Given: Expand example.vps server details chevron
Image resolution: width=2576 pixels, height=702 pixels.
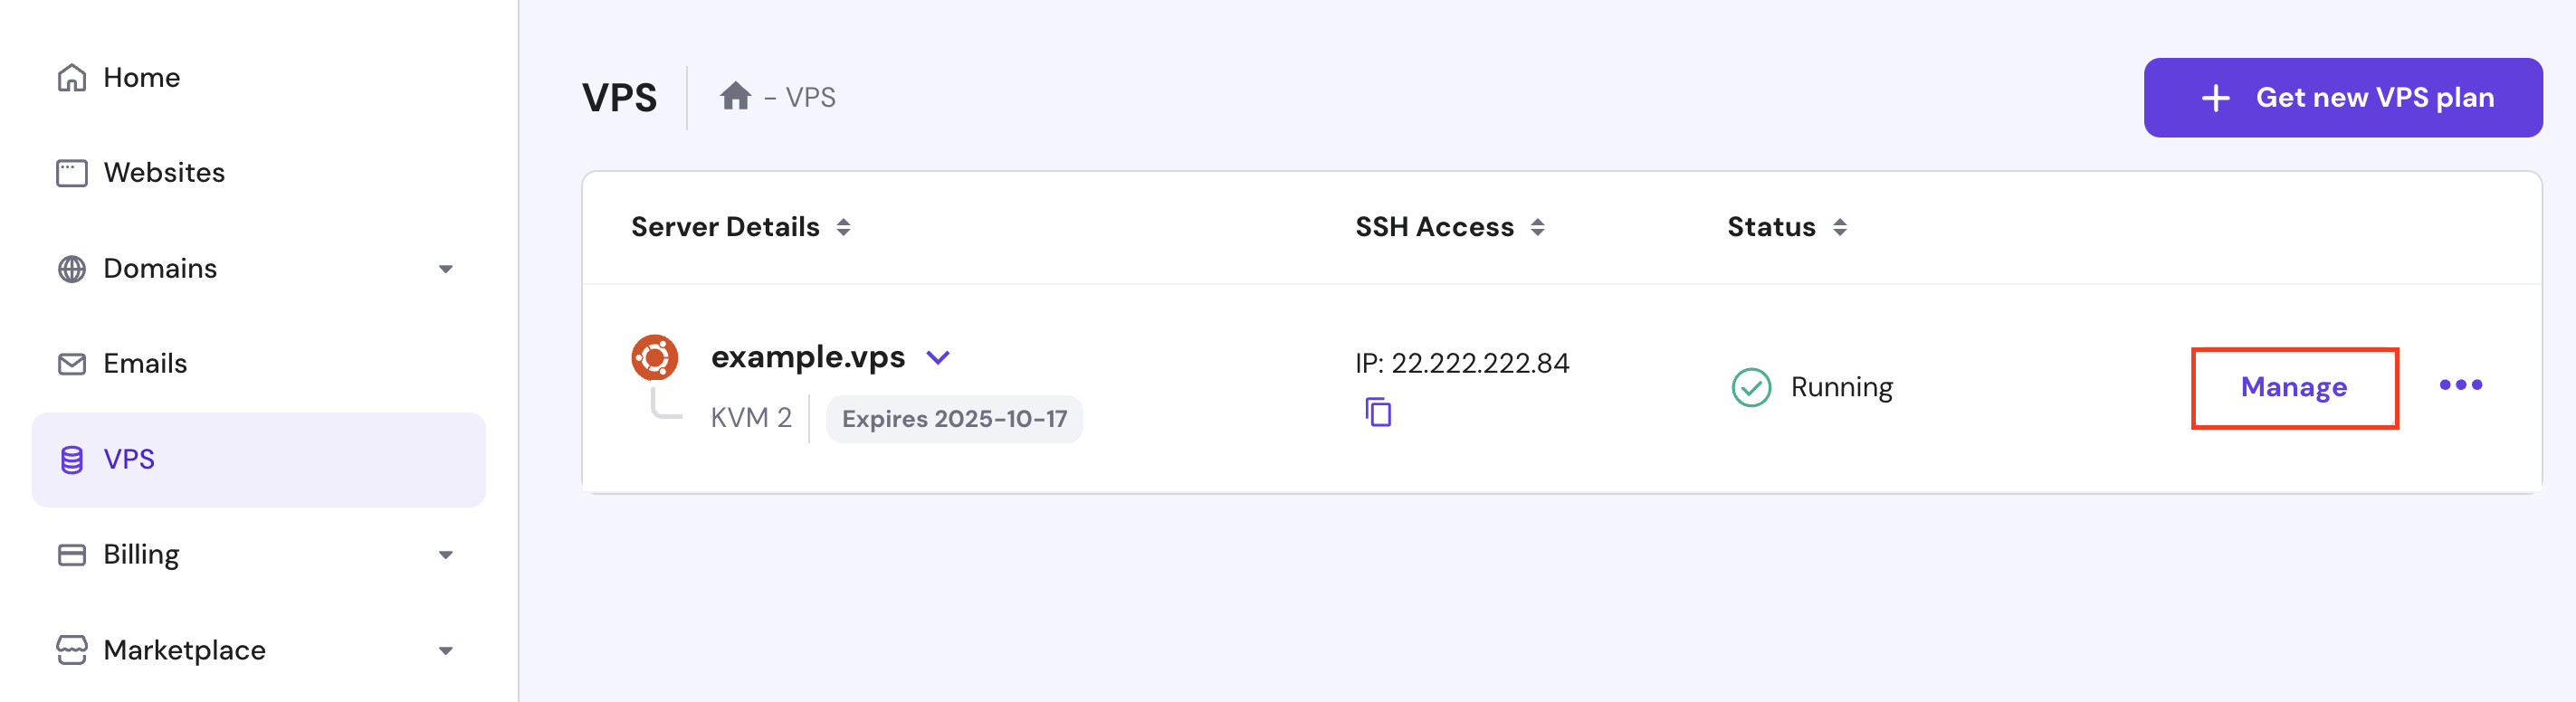Looking at the screenshot, I should [x=938, y=357].
